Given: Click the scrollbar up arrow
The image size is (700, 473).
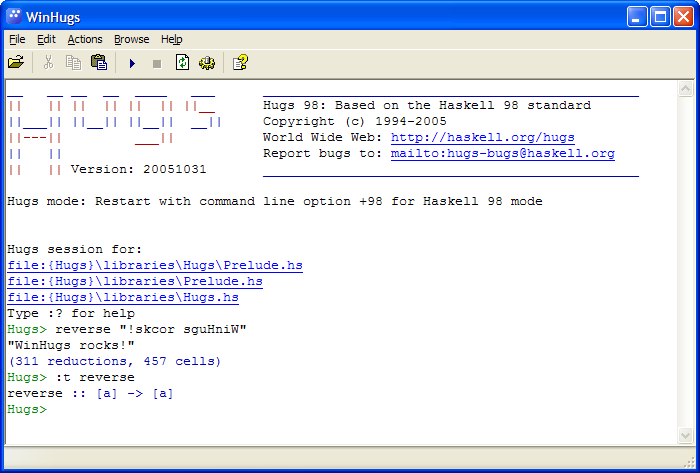Looking at the screenshot, I should [x=685, y=89].
